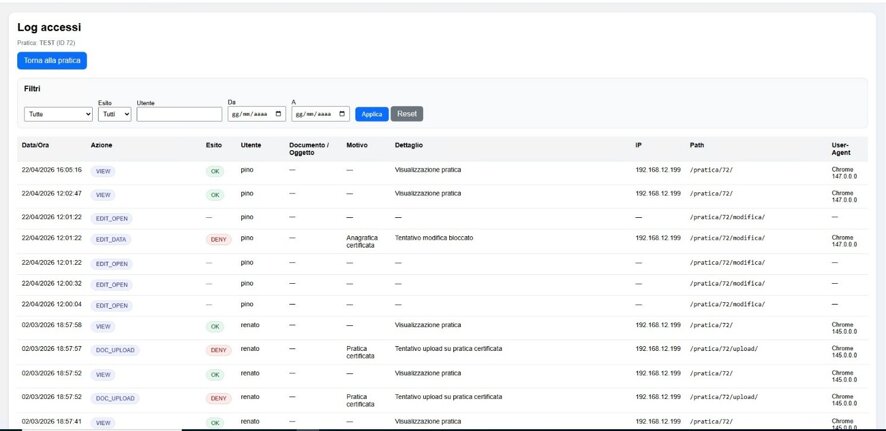Select Chrome 147.0.0.0 in 16:05:16 row
Image resolution: width=886 pixels, height=431 pixels.
[x=844, y=173]
